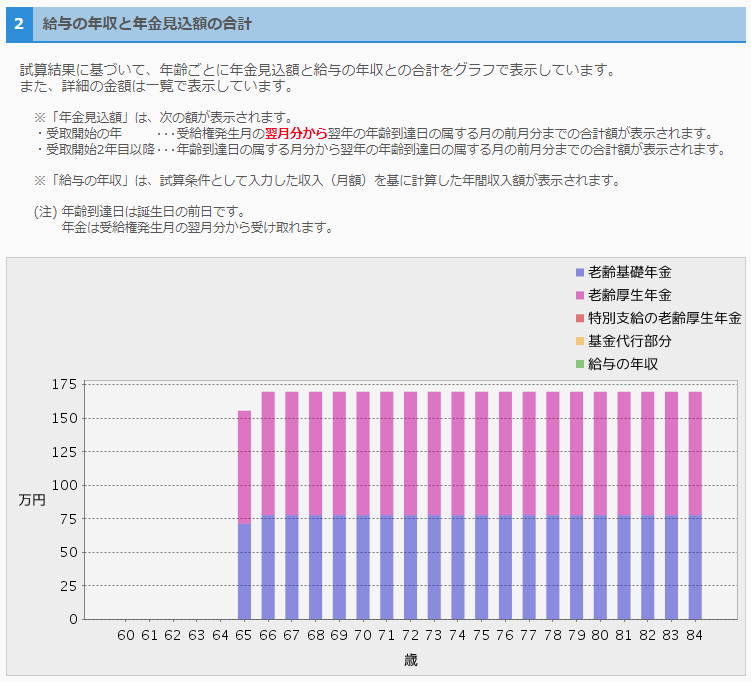Click the ・受取開始2年目以降 bullet text
Image resolution: width=751 pixels, height=682 pixels.
pyautogui.click(x=94, y=149)
